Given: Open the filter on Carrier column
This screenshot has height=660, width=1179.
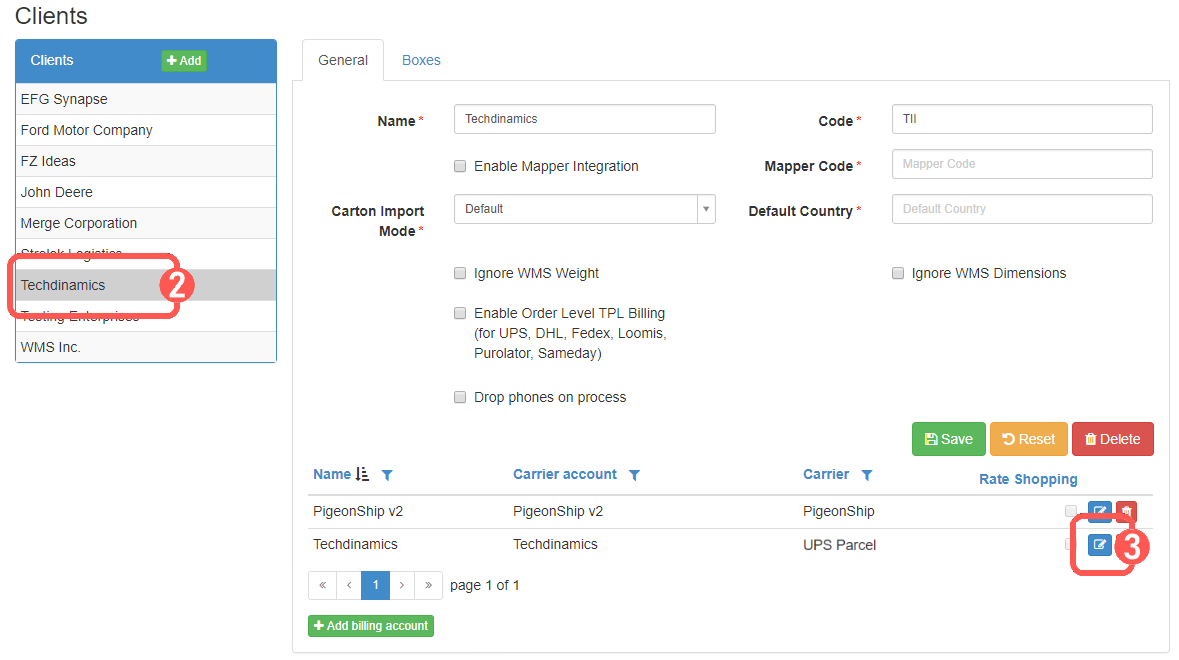Looking at the screenshot, I should (867, 475).
